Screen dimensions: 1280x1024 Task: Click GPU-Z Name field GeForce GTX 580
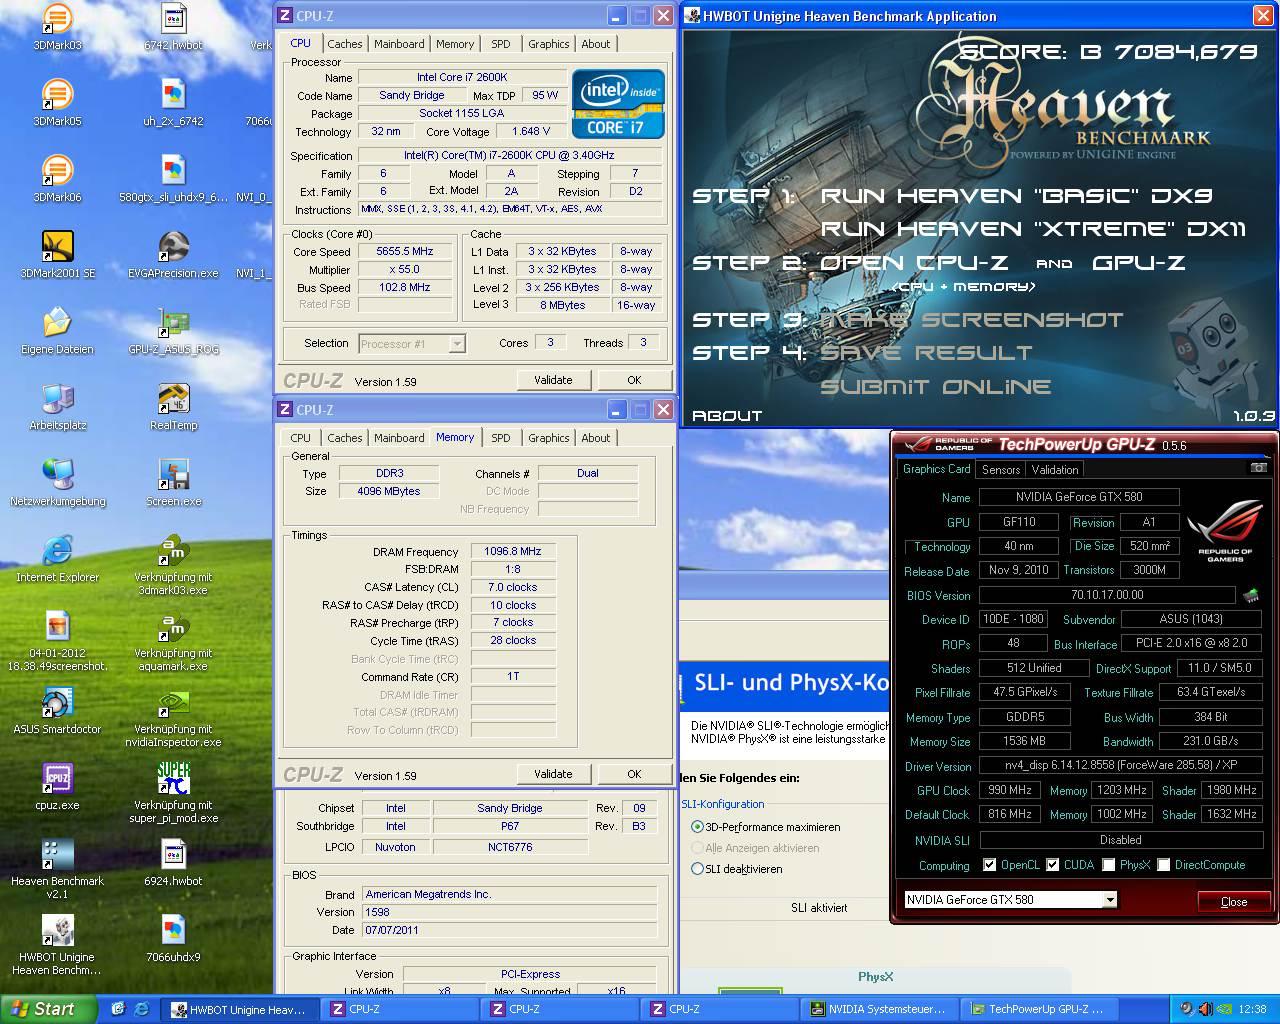(1079, 497)
